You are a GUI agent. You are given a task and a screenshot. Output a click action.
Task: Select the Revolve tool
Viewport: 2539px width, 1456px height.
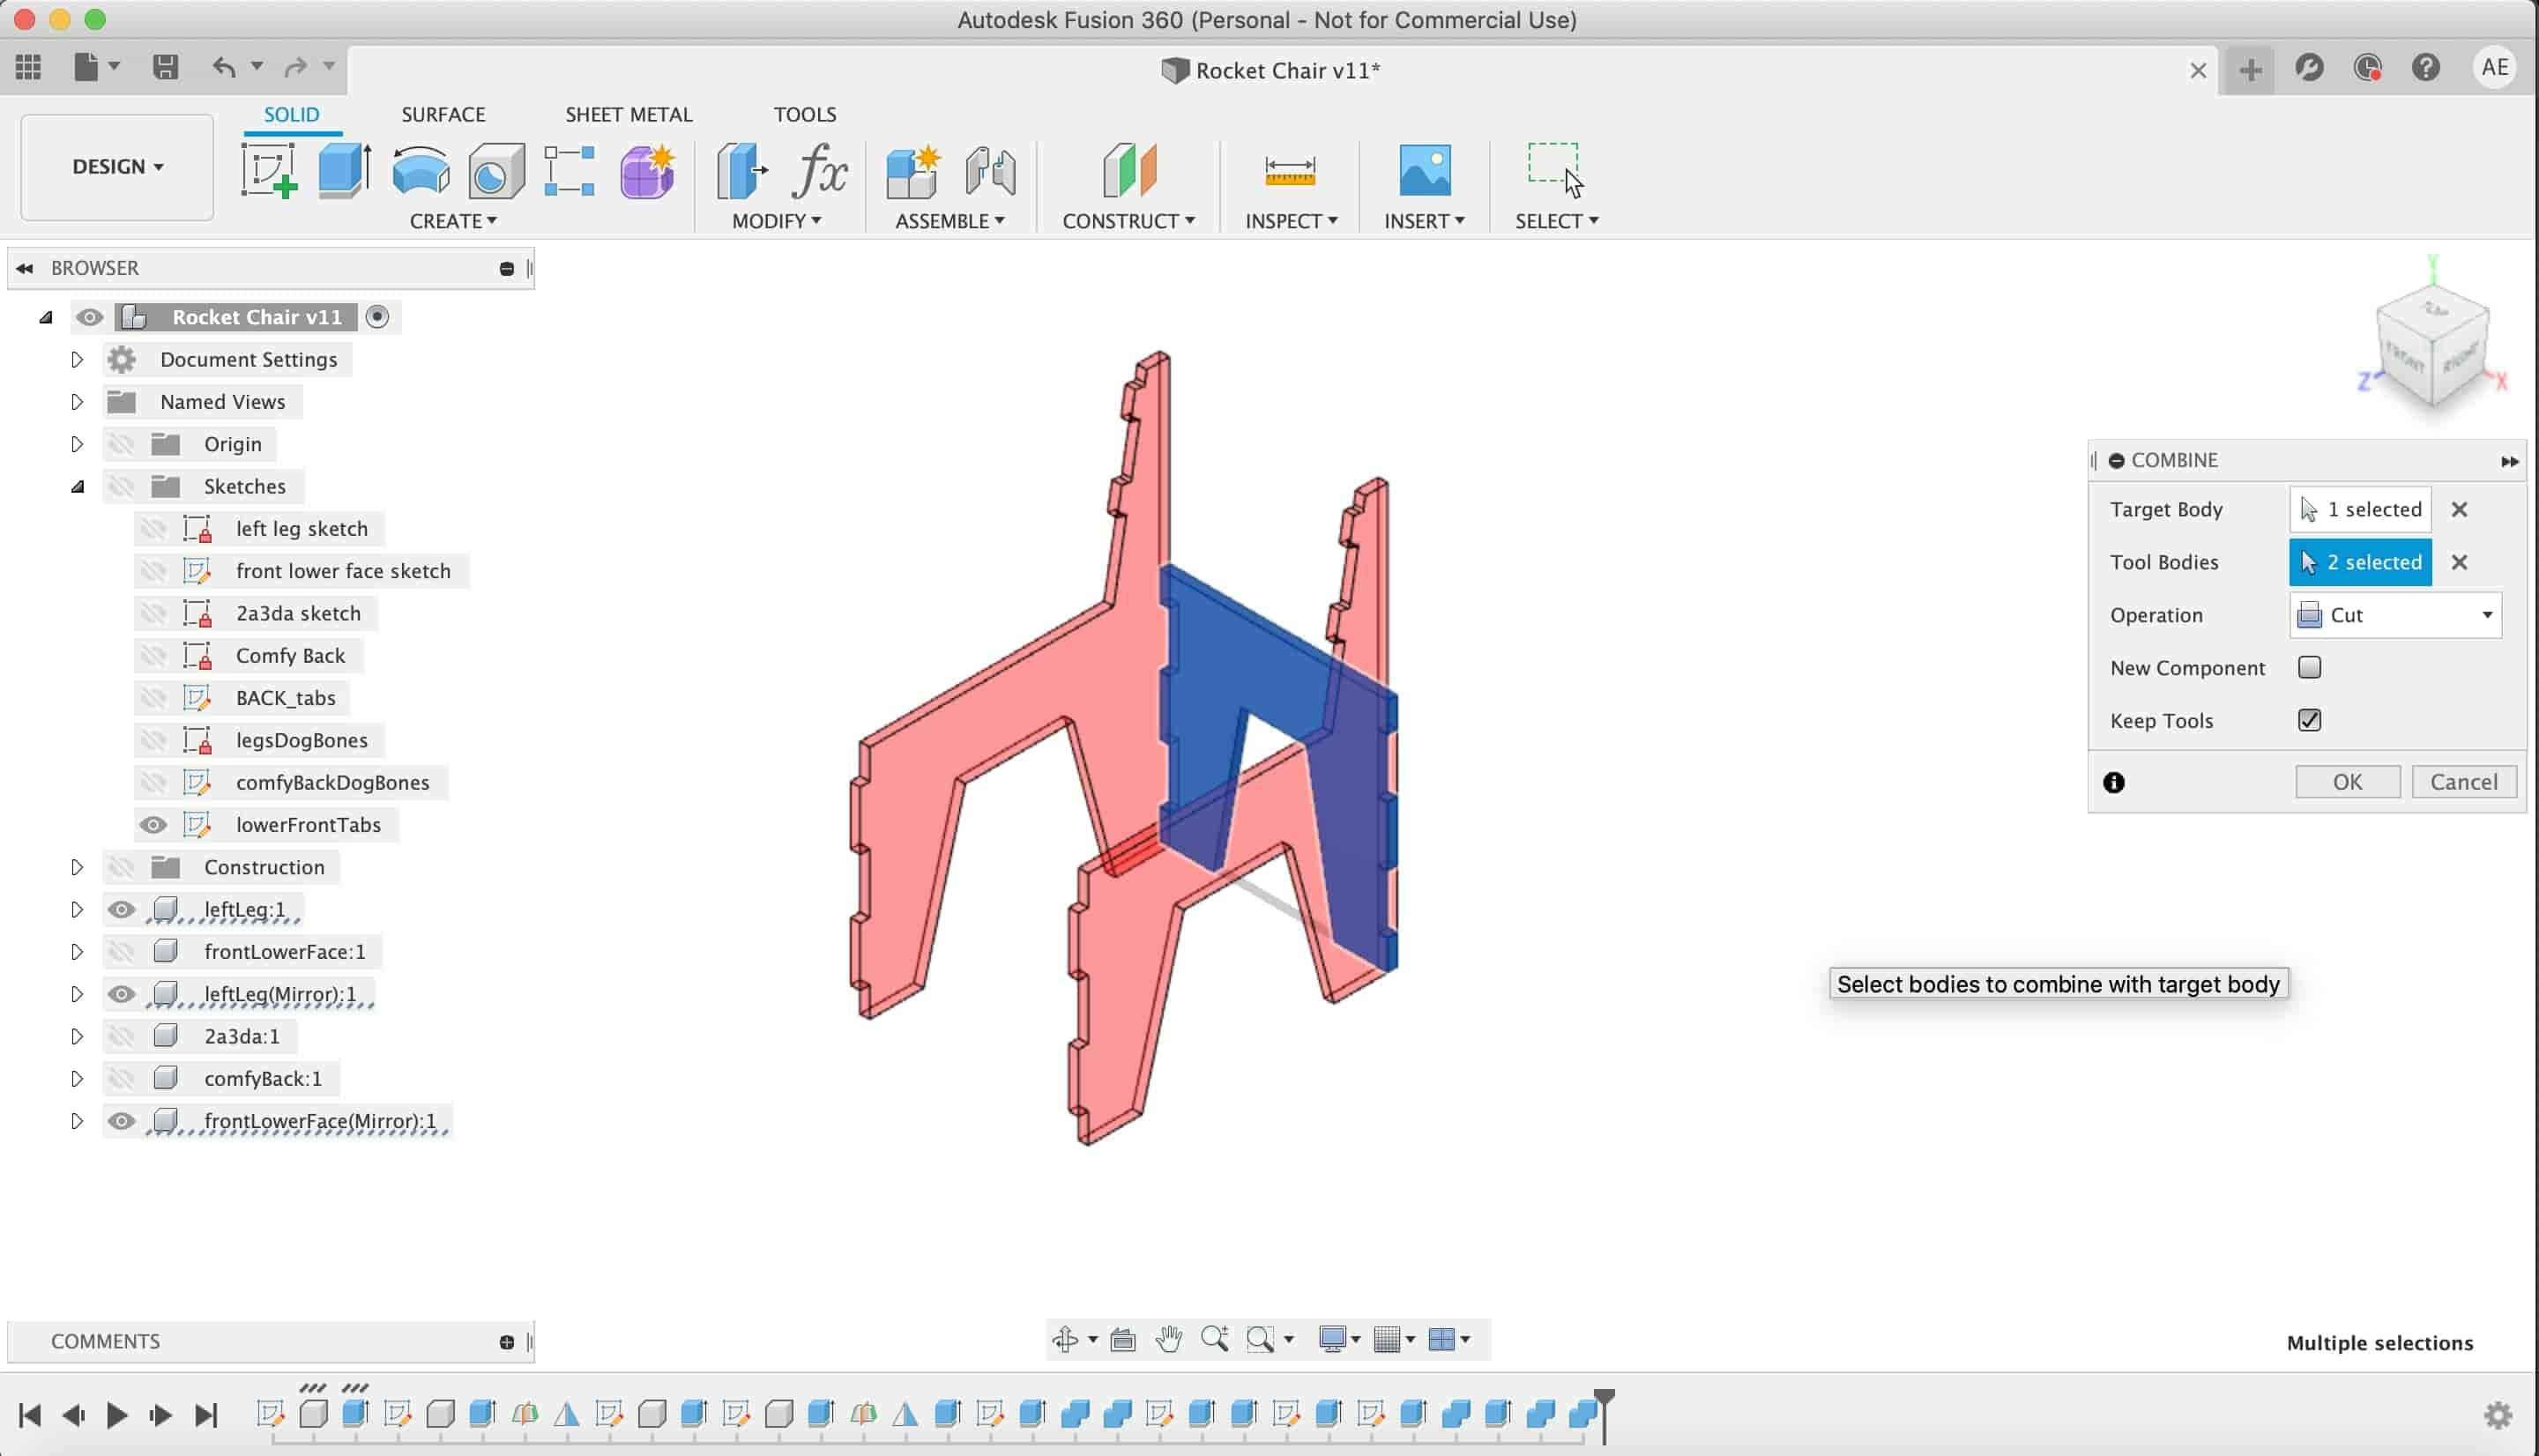(x=420, y=170)
